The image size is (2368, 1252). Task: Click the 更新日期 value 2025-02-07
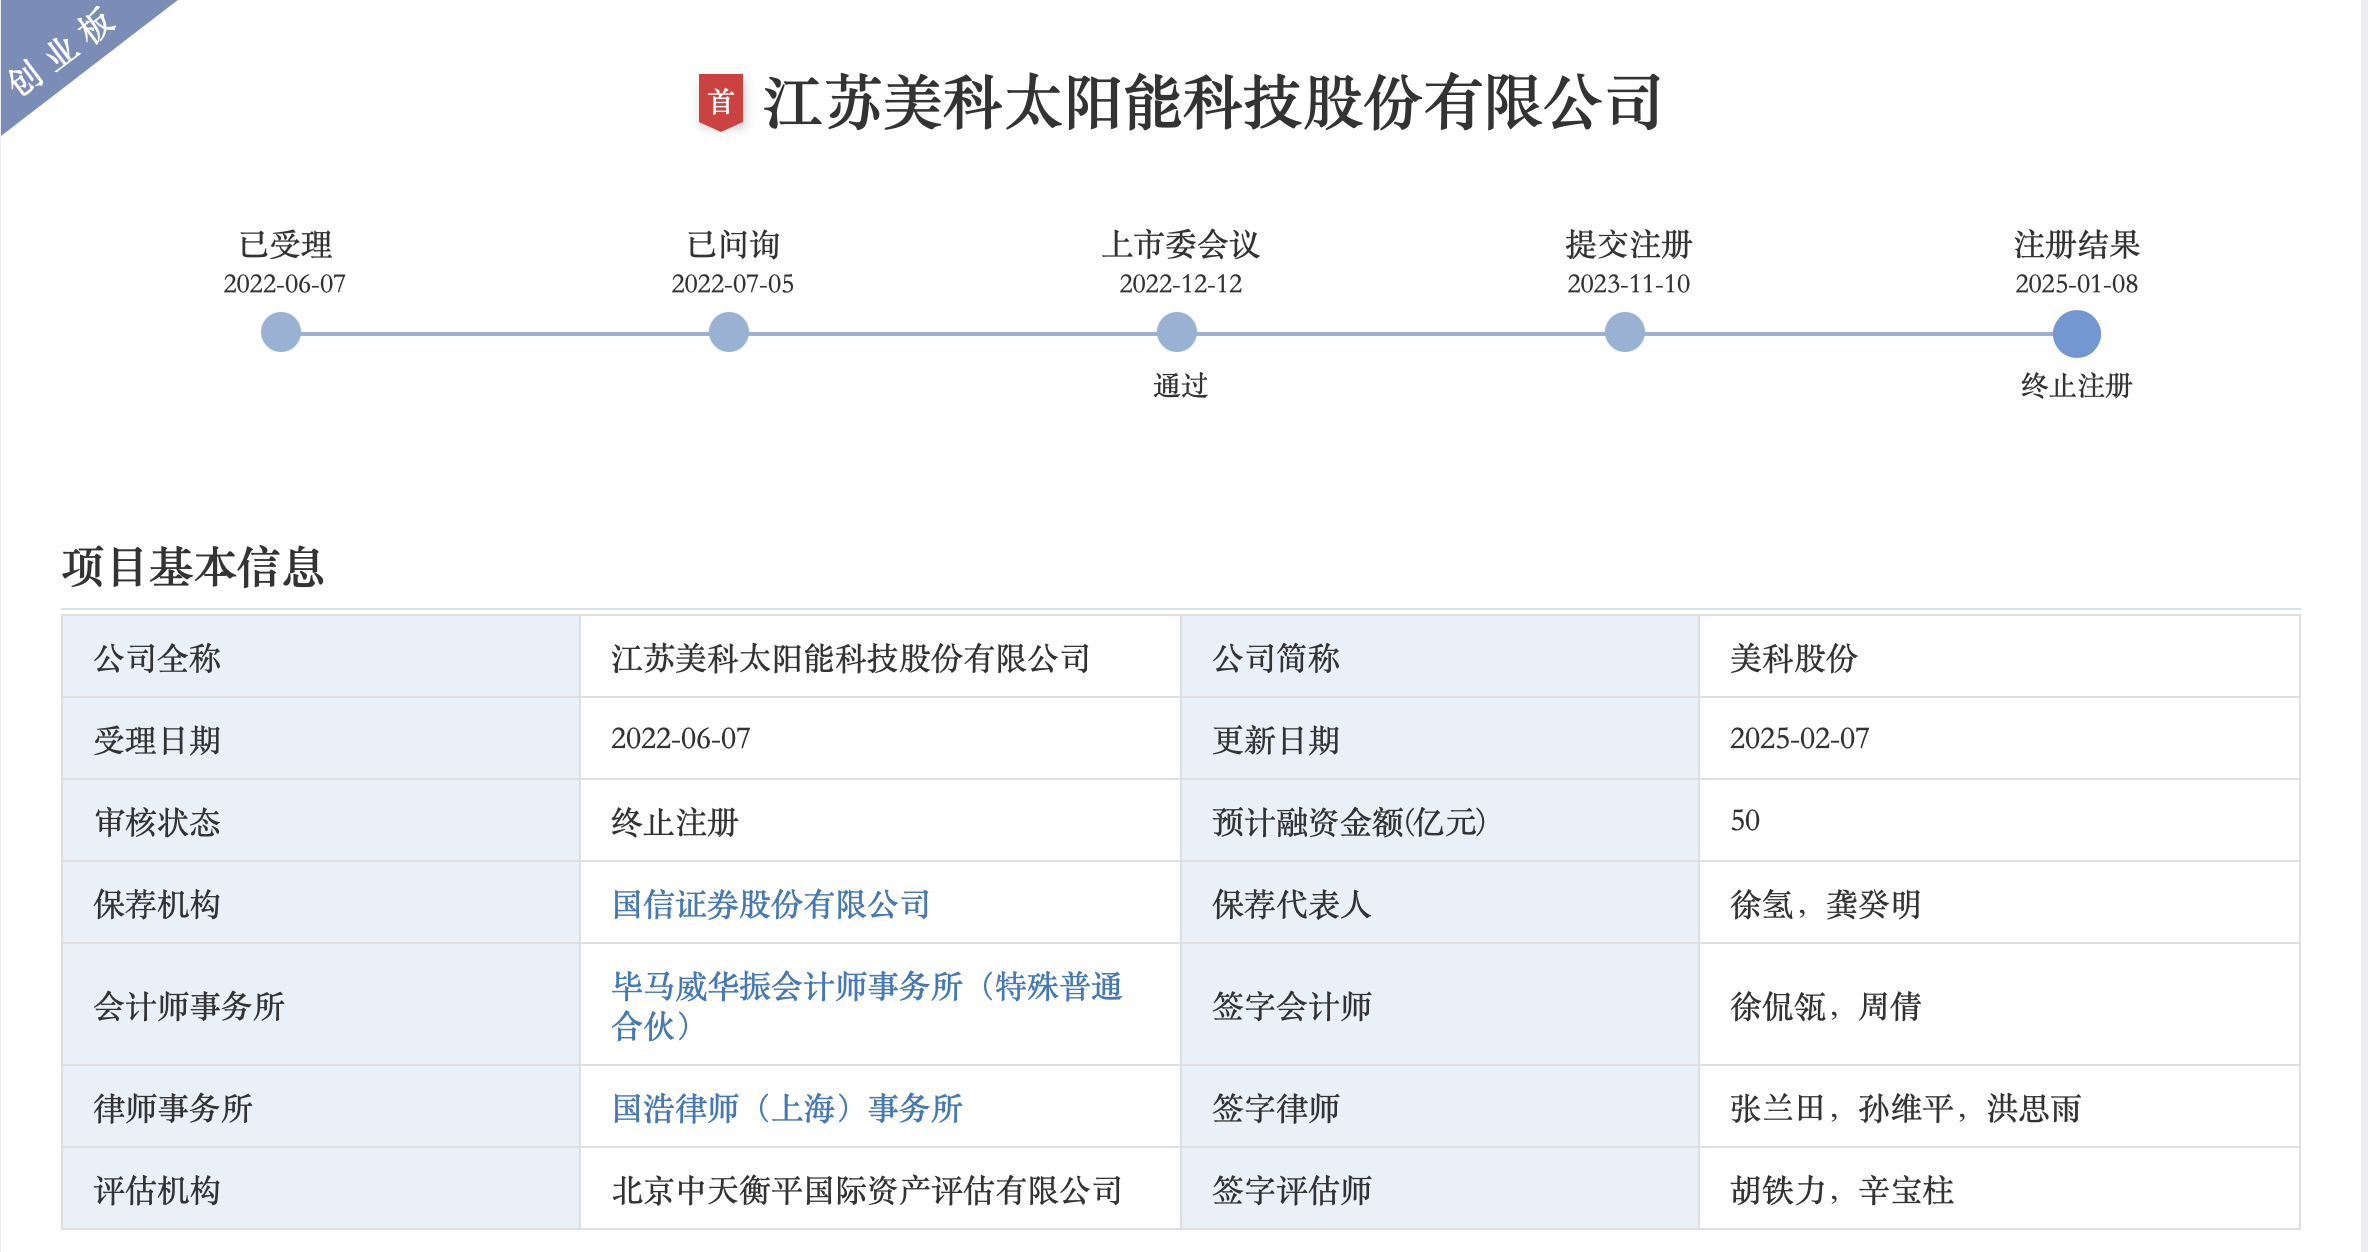coord(1799,739)
